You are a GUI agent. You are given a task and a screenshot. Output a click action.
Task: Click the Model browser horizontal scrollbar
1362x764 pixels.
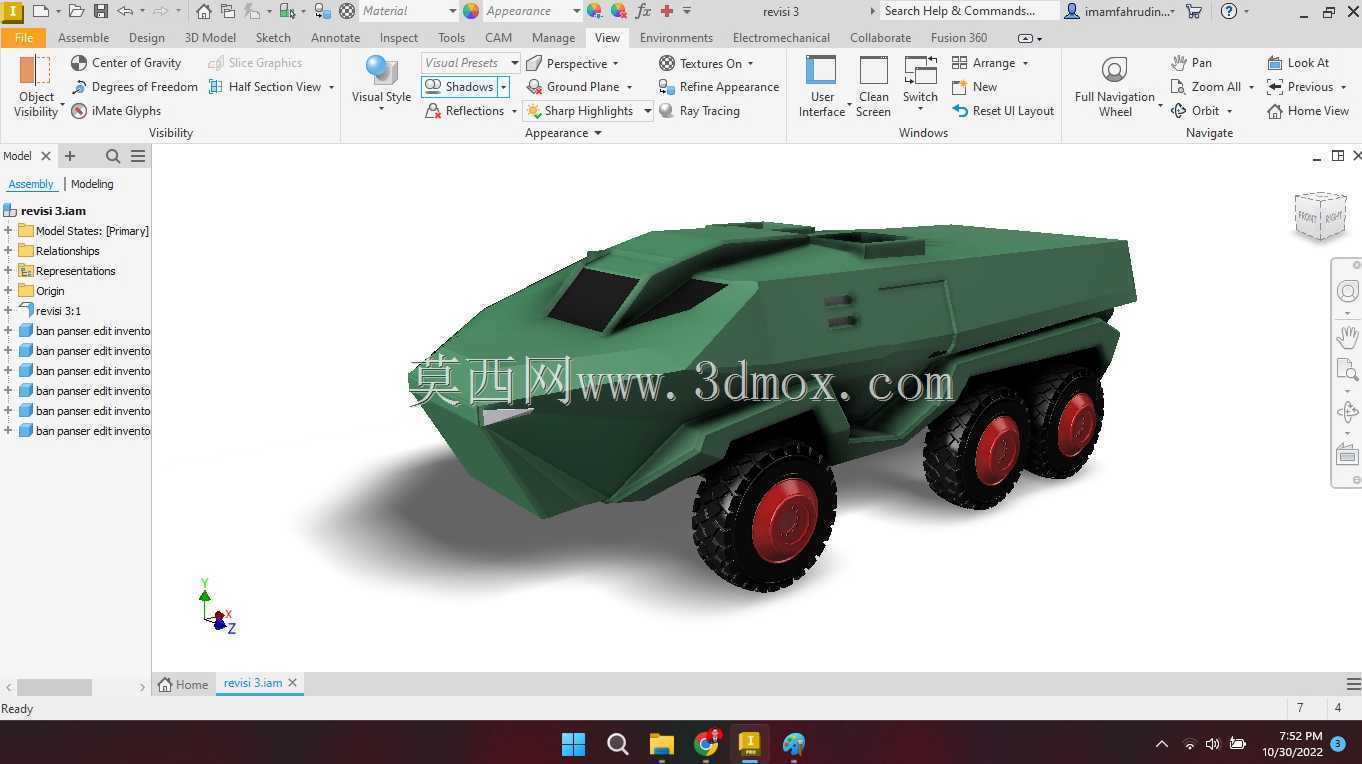[55, 687]
